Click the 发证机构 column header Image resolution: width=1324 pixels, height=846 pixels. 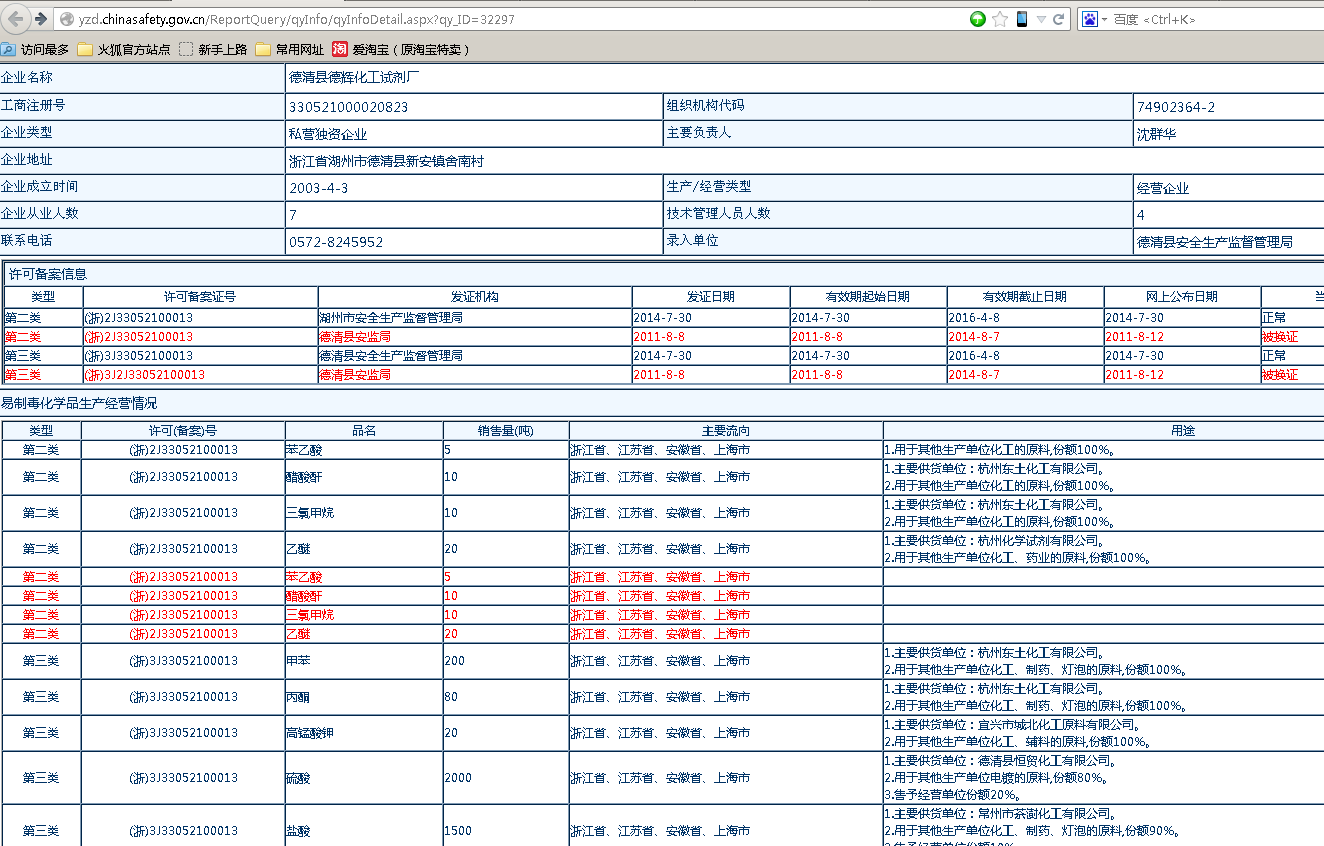click(x=475, y=297)
